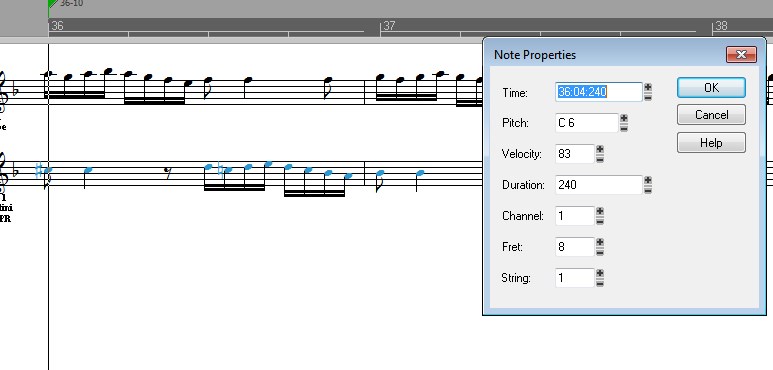Select the String value field
Screen dimensions: 773x370
(575, 278)
